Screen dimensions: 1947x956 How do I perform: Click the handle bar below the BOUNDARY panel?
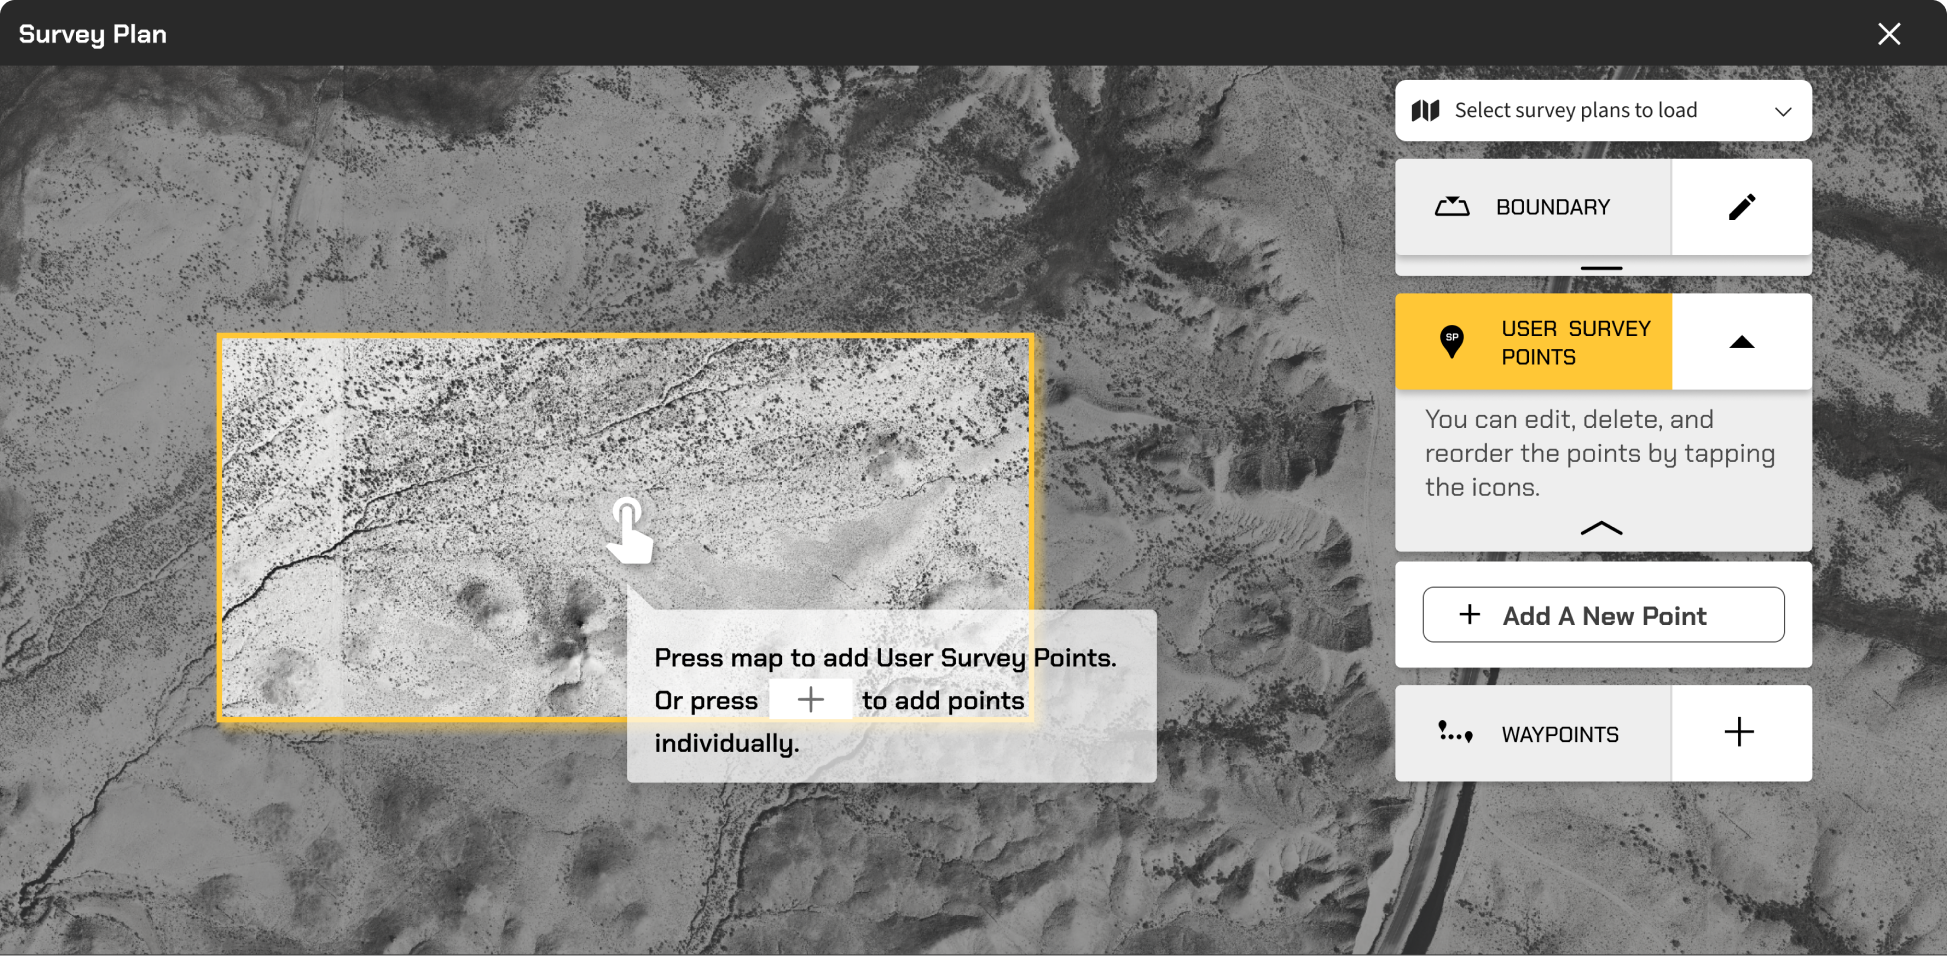click(x=1601, y=268)
